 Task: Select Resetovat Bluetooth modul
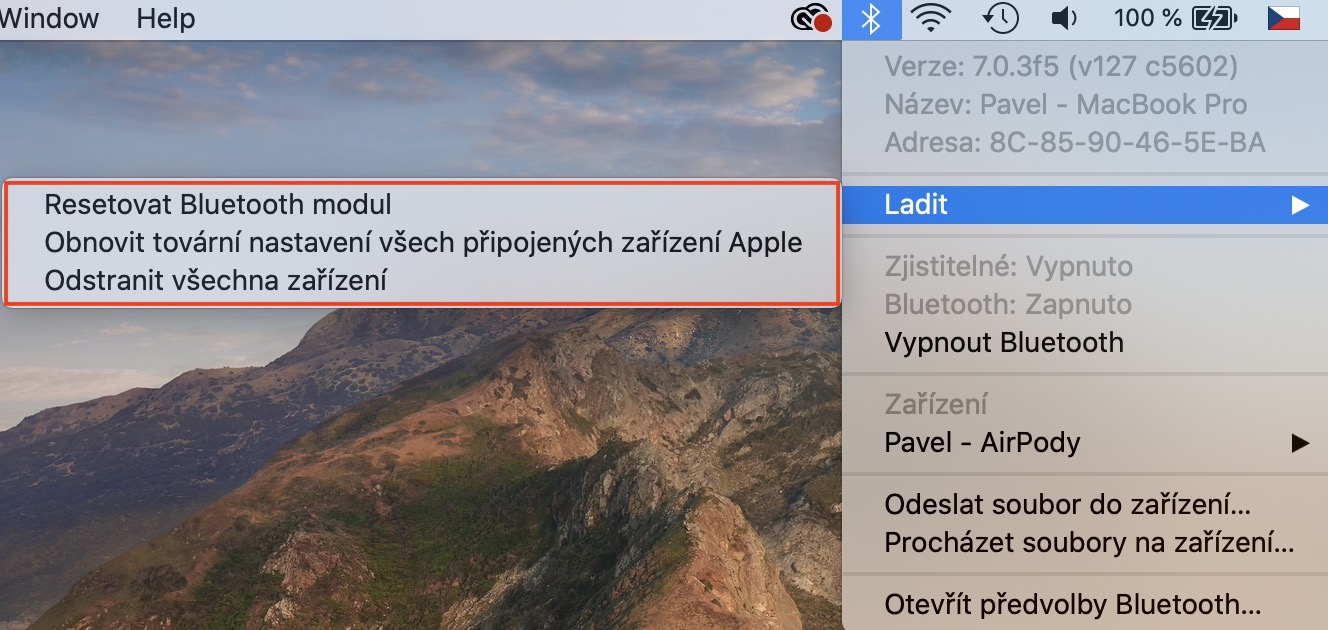pos(218,205)
